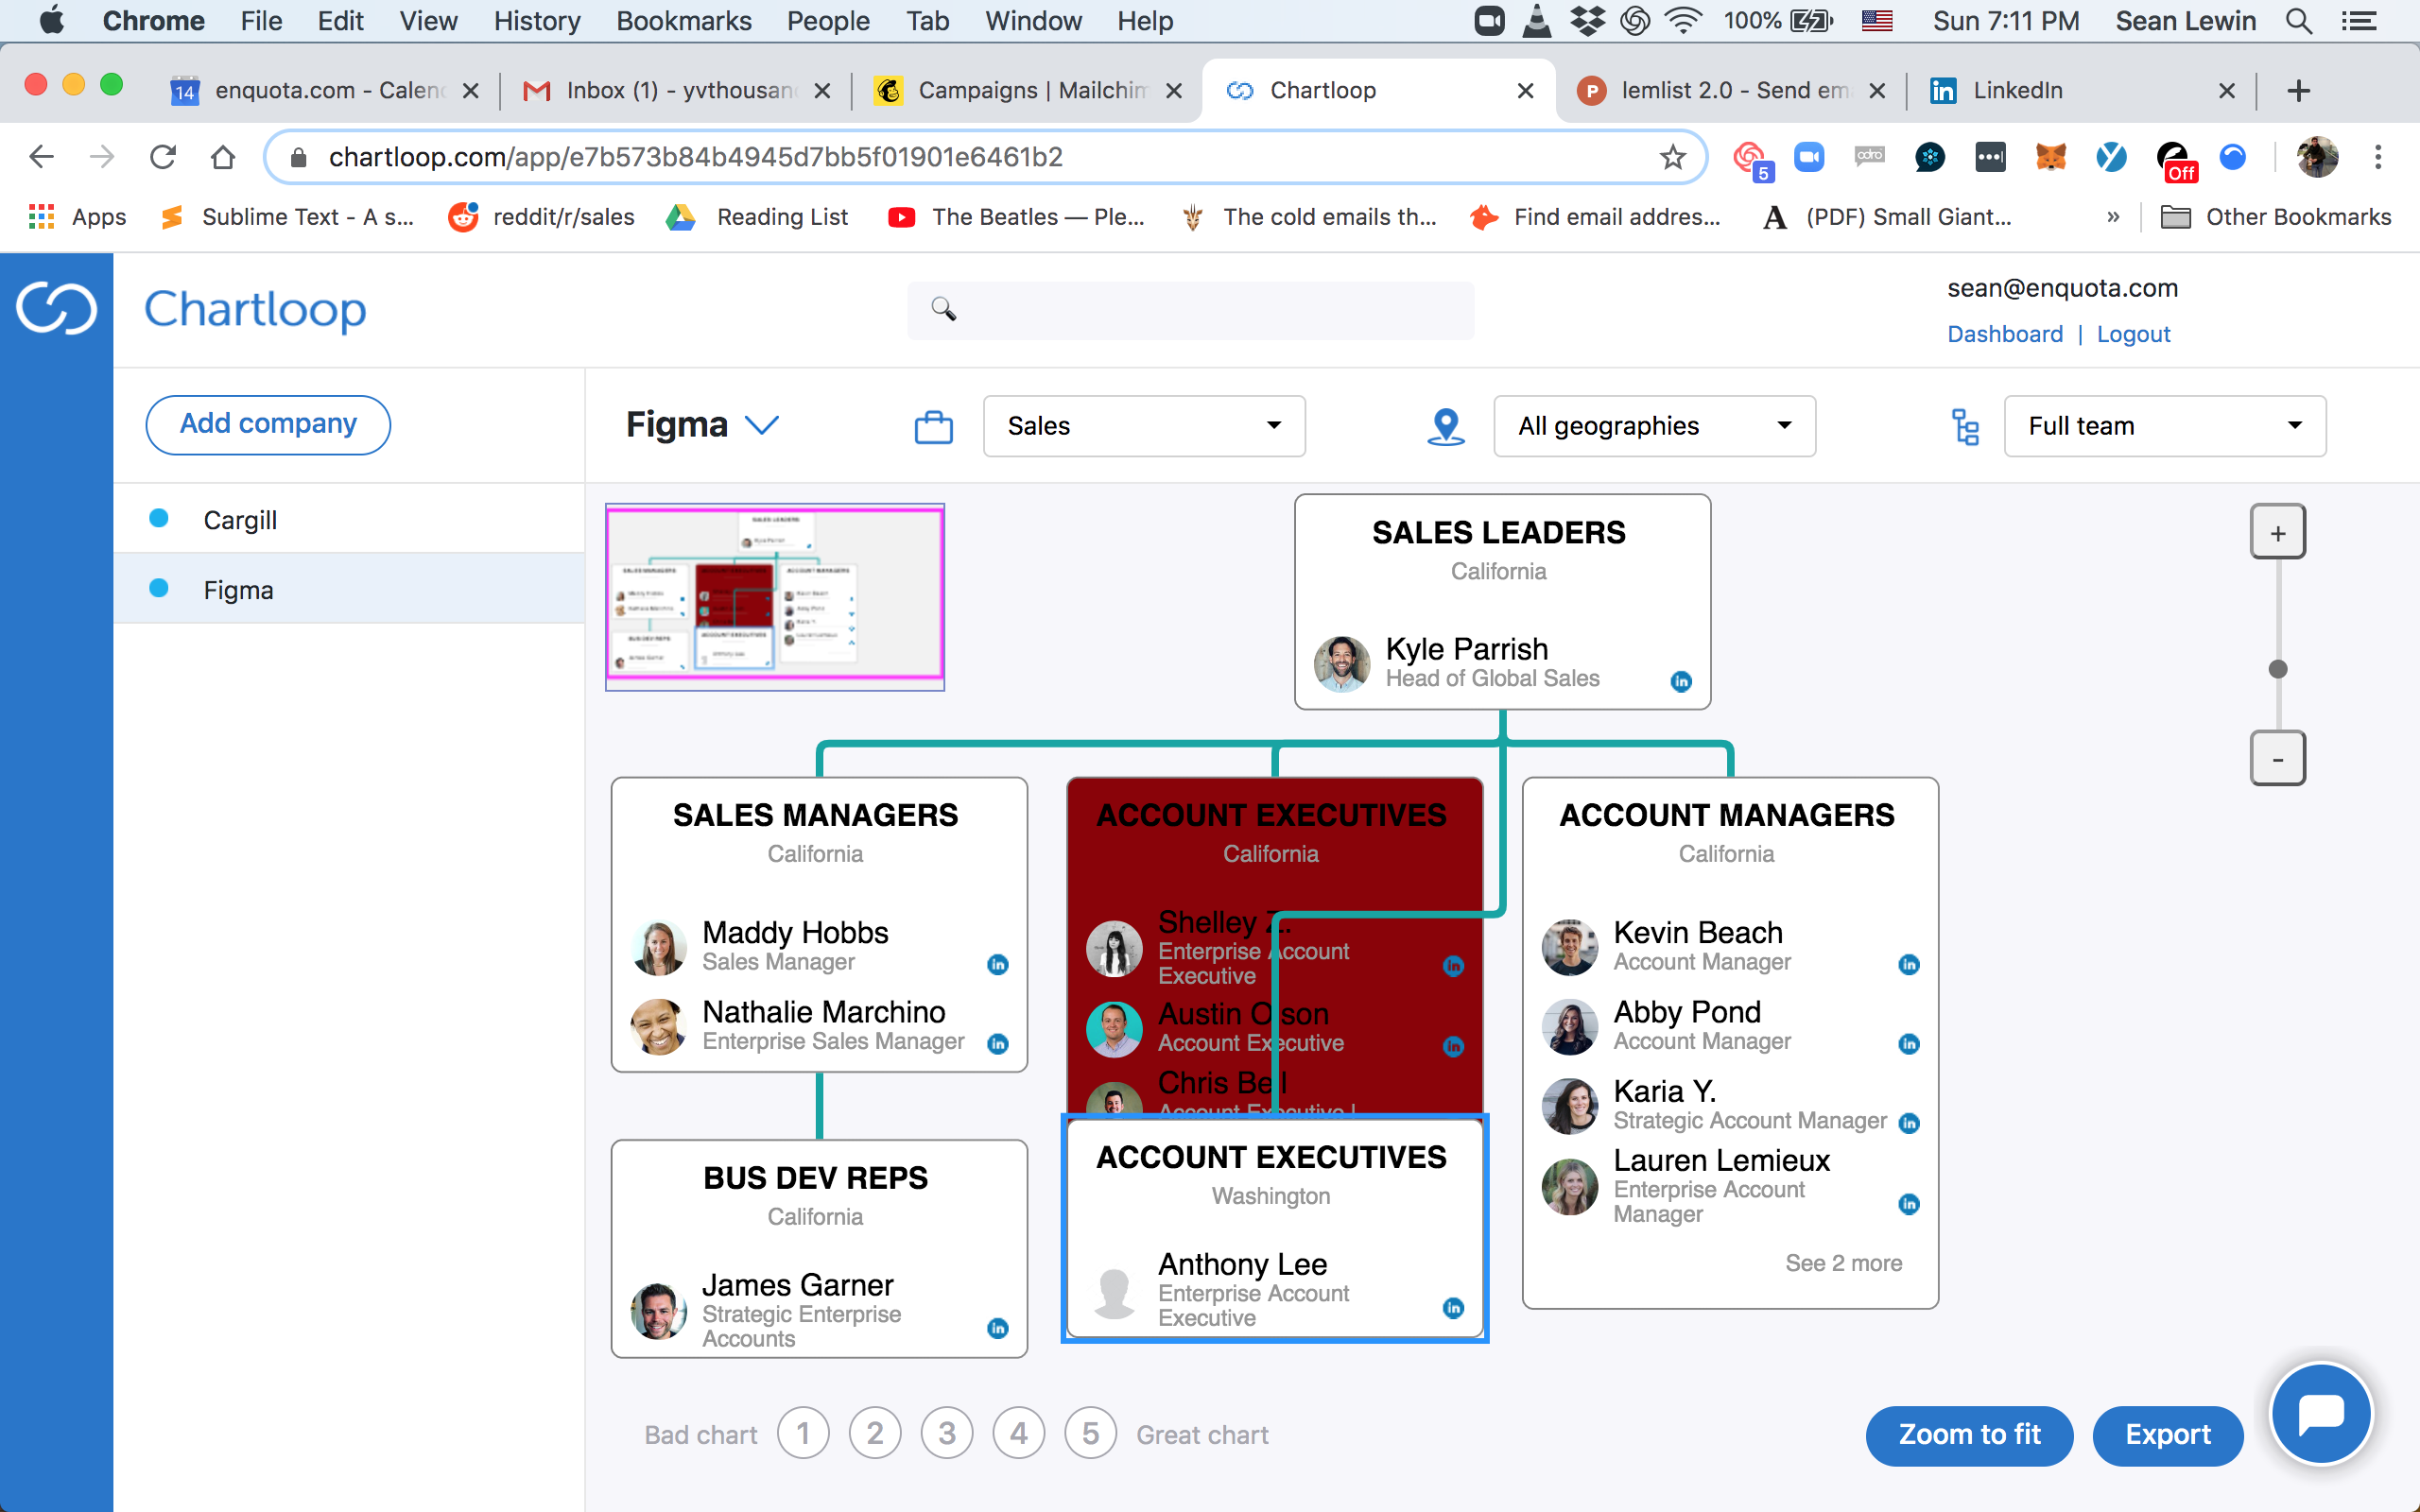Rate the chart 5
Image resolution: width=2420 pixels, height=1512 pixels.
[1091, 1434]
